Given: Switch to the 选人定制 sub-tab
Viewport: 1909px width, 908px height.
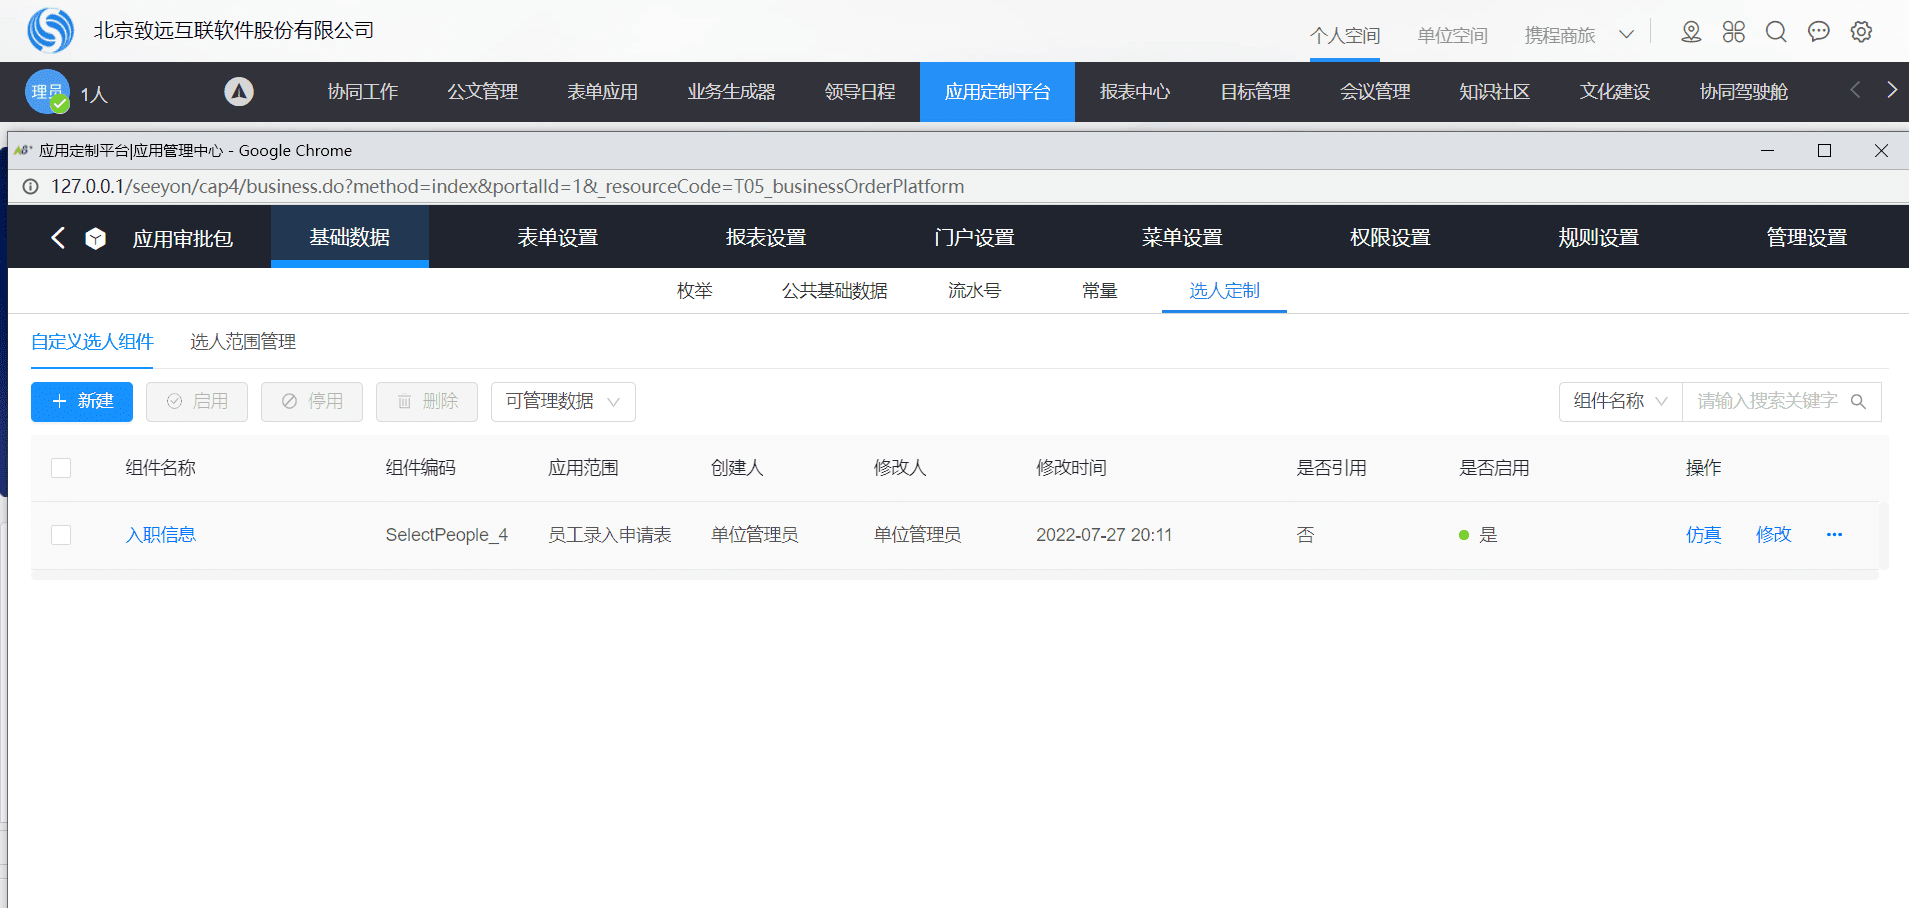Looking at the screenshot, I should (x=1224, y=291).
